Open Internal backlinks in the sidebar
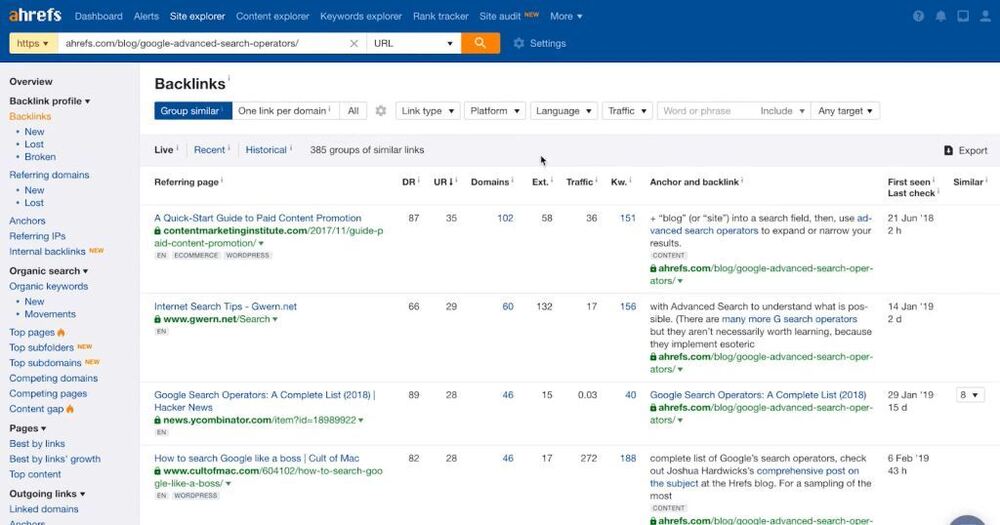Screen dimensions: 1000x525 pyautogui.click(x=47, y=251)
